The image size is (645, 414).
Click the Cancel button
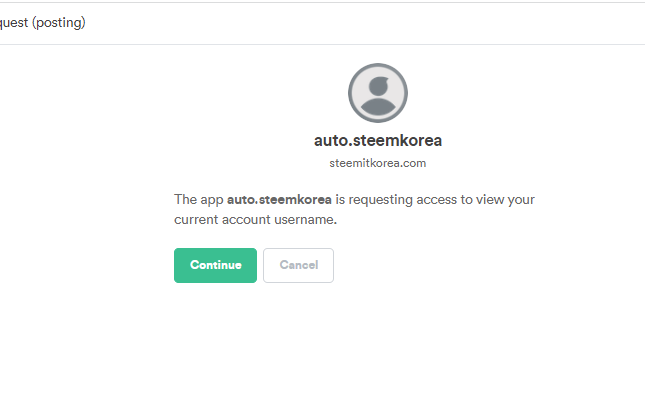pyautogui.click(x=299, y=265)
